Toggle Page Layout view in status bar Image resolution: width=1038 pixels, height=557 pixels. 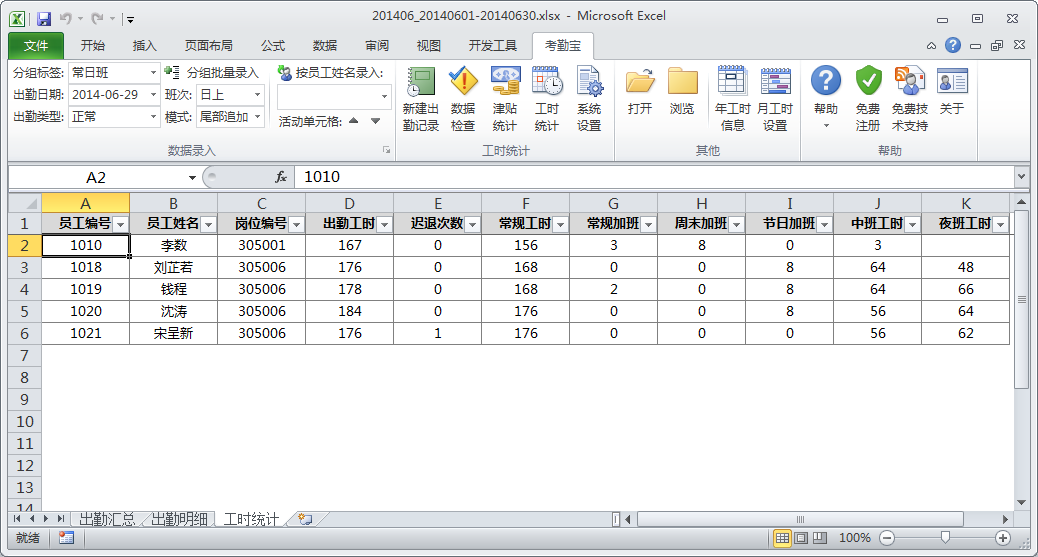pyautogui.click(x=801, y=538)
